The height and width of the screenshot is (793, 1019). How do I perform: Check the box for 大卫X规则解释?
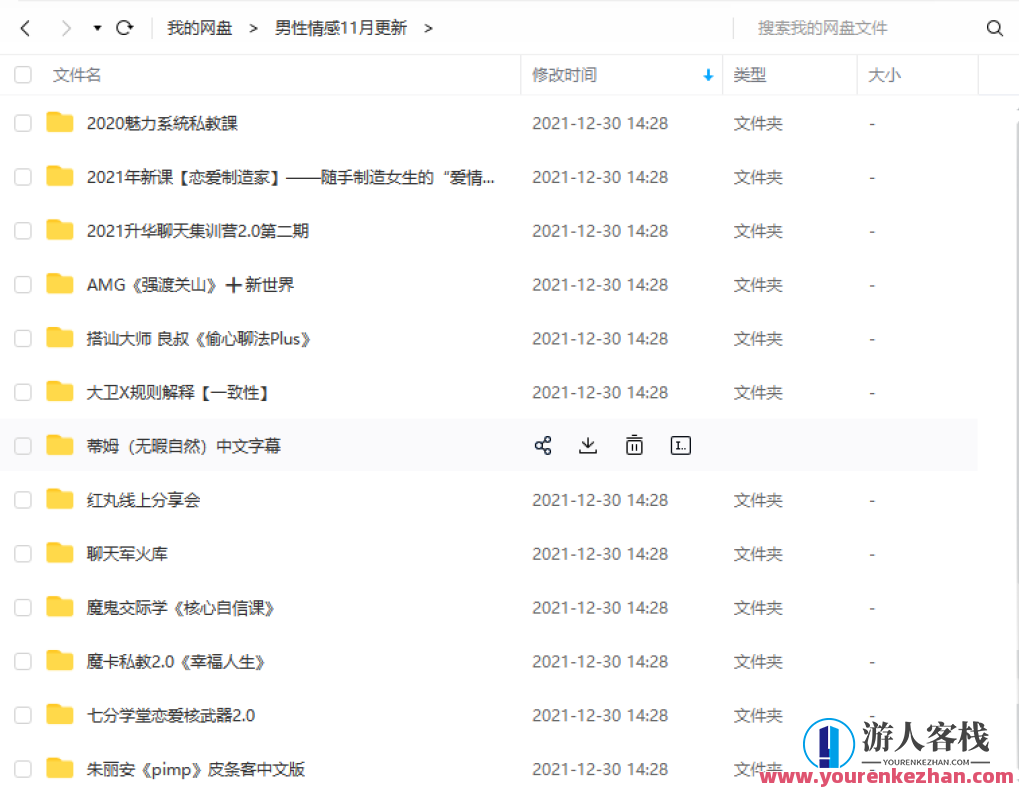[x=23, y=392]
